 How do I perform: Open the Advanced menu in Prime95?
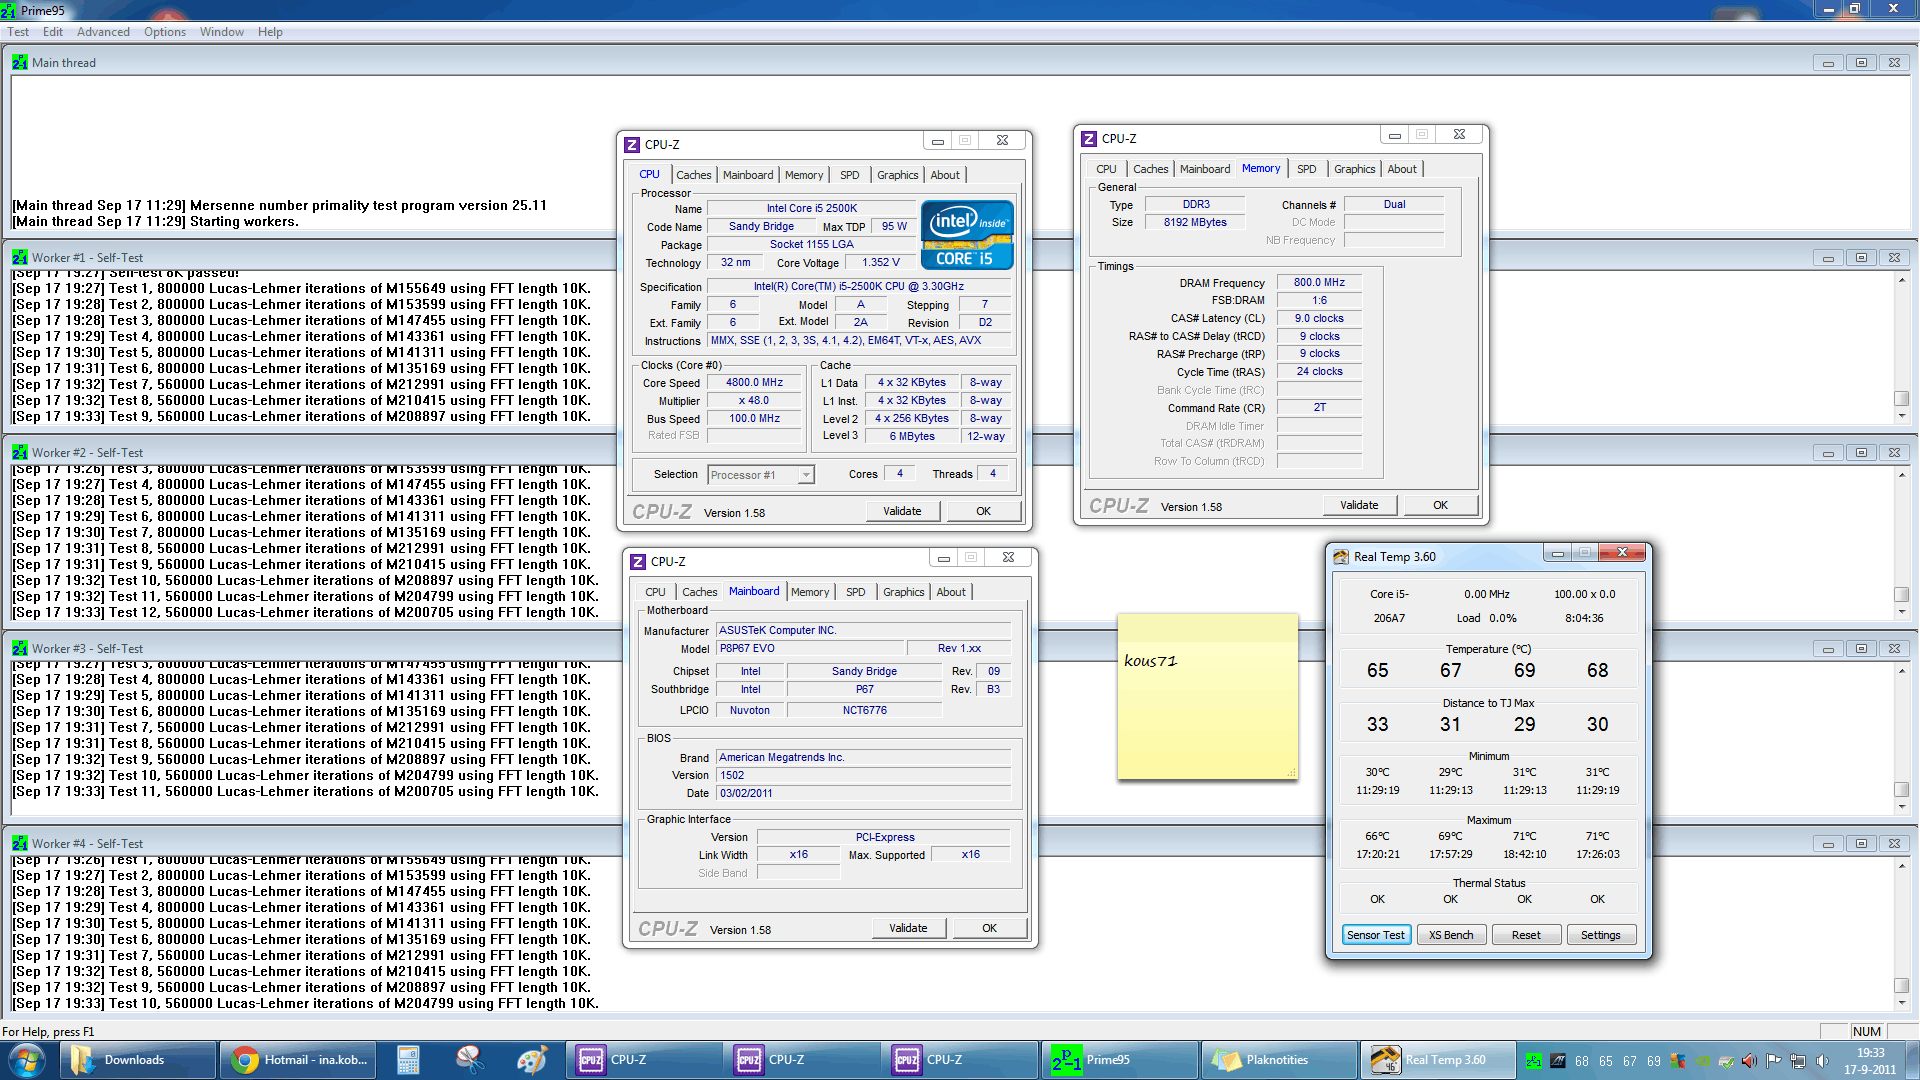pyautogui.click(x=103, y=32)
